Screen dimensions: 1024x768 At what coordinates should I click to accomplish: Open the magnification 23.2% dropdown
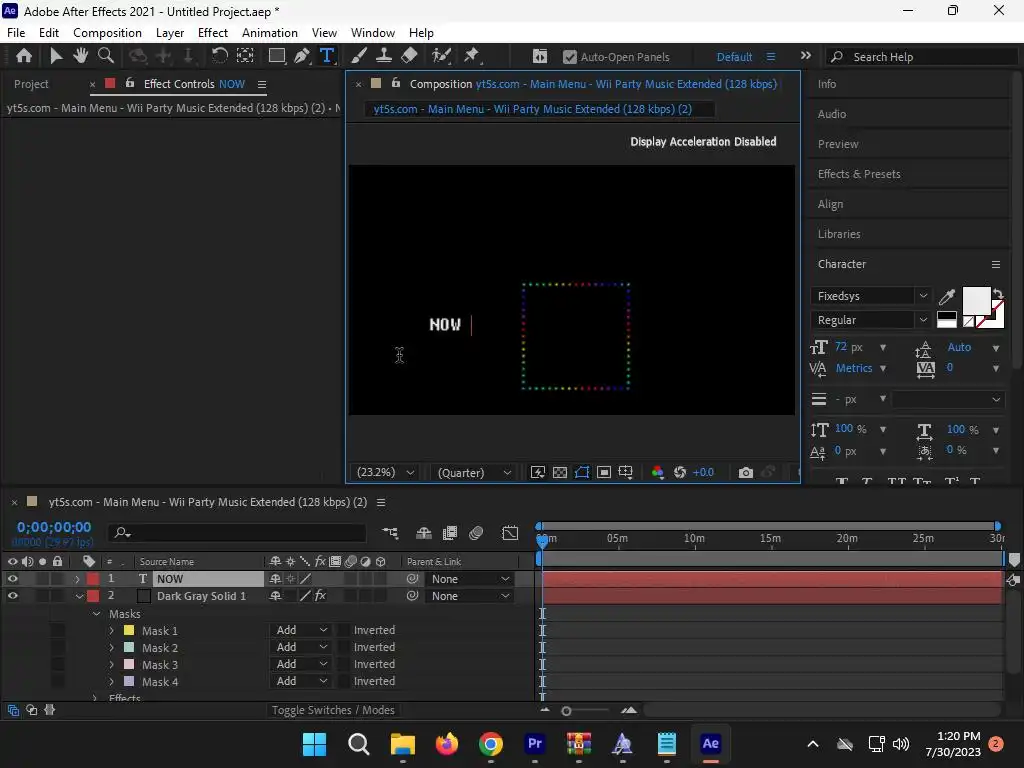(385, 472)
